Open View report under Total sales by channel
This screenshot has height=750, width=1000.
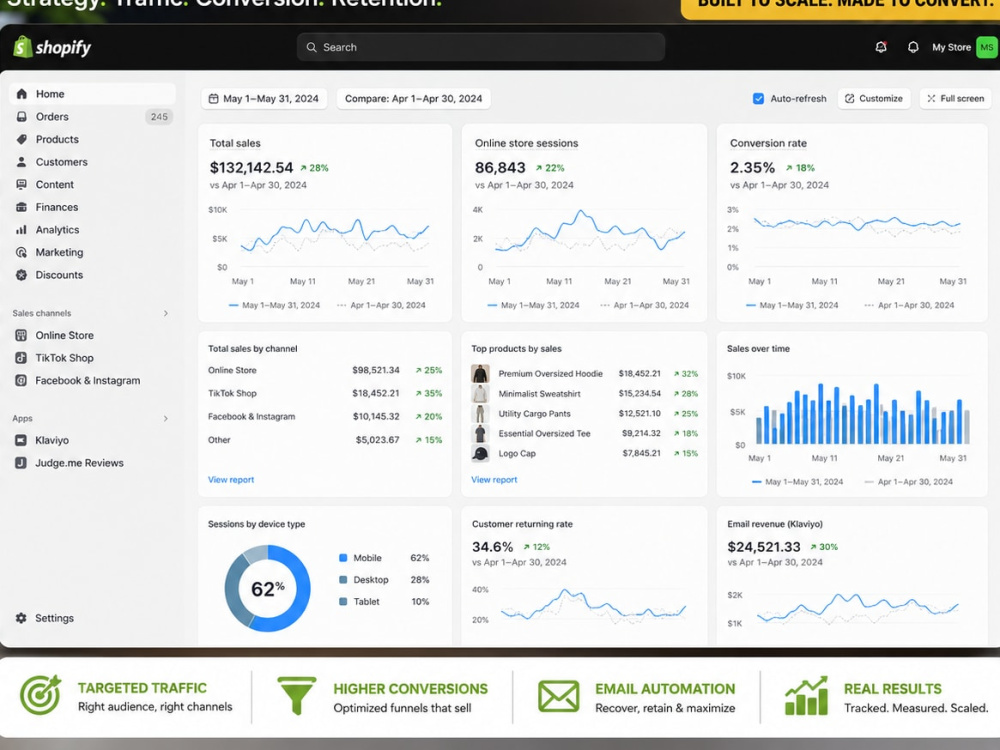231,480
